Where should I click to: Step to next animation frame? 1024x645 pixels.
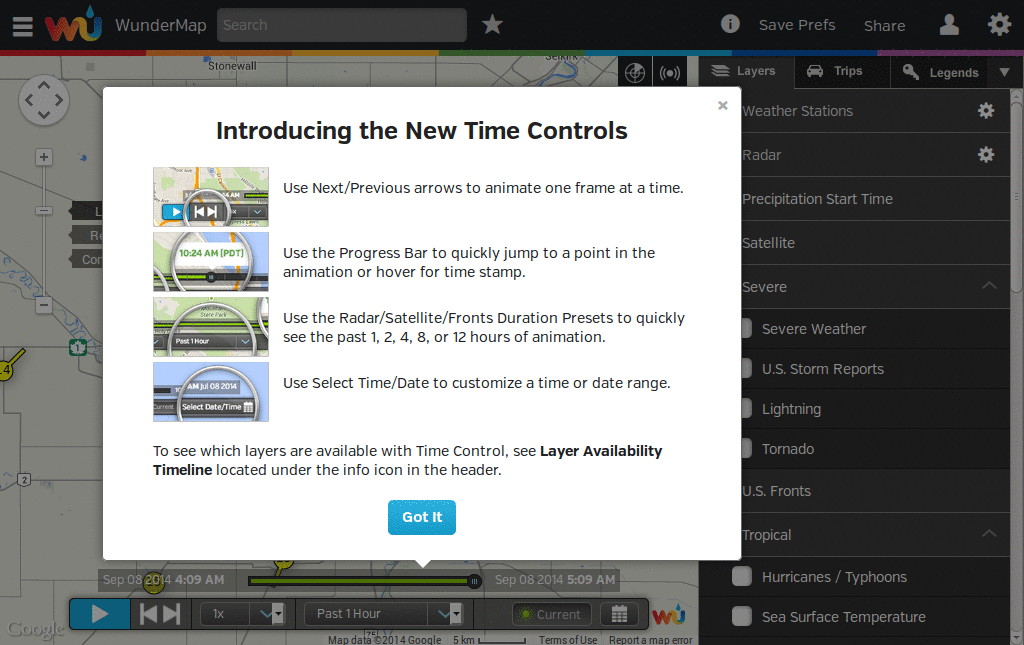[172, 614]
